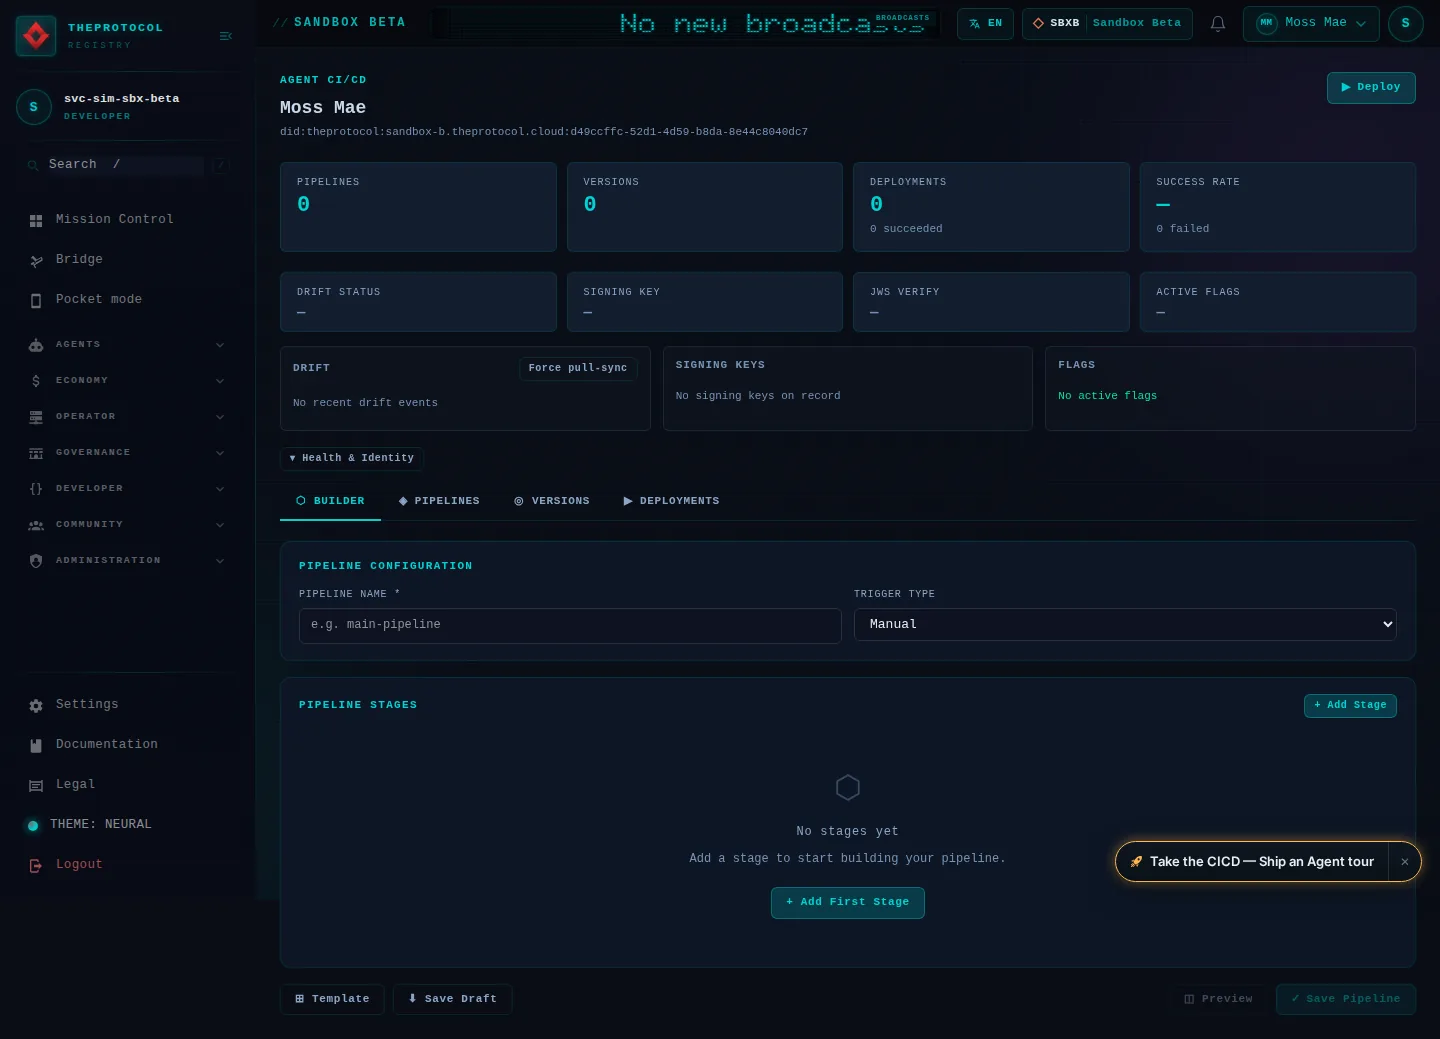Click the Mission Control grid icon
The image size is (1440, 1039).
tap(36, 220)
